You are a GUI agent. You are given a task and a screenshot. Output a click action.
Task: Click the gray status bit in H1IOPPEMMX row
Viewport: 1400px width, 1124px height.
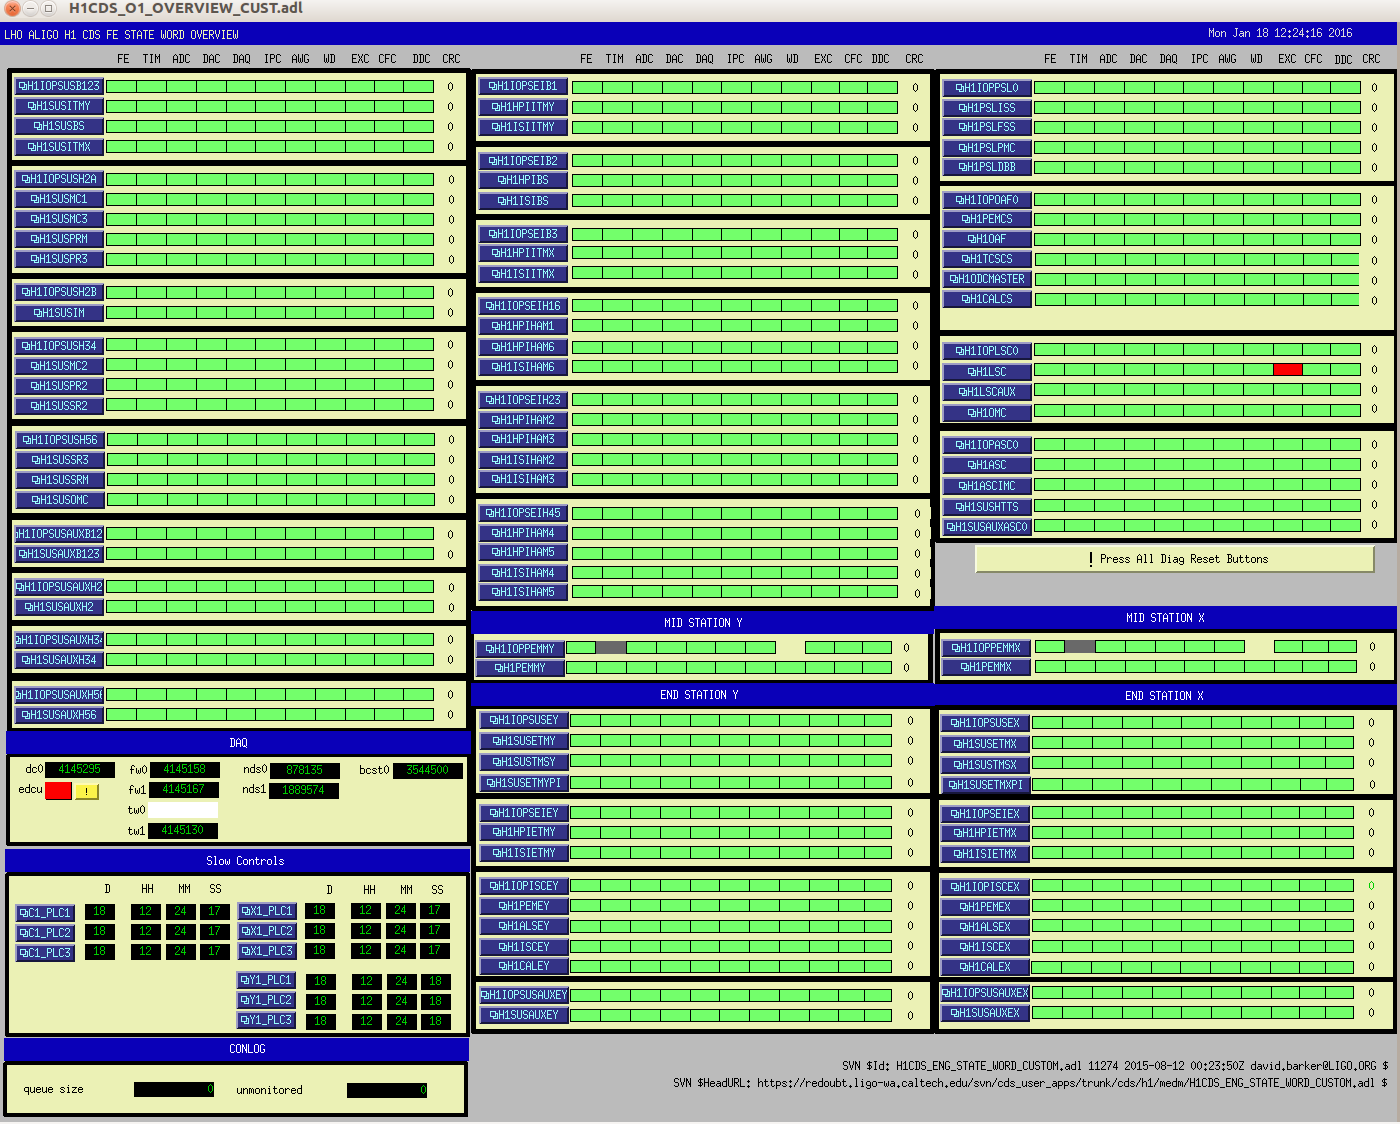click(x=1079, y=647)
